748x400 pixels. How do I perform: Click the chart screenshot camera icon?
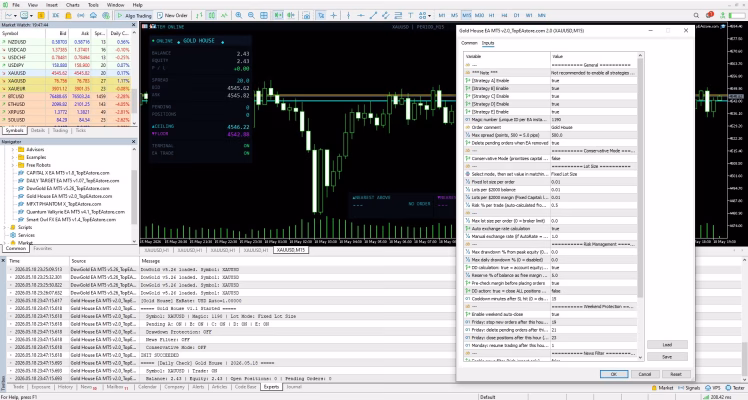click(306, 15)
